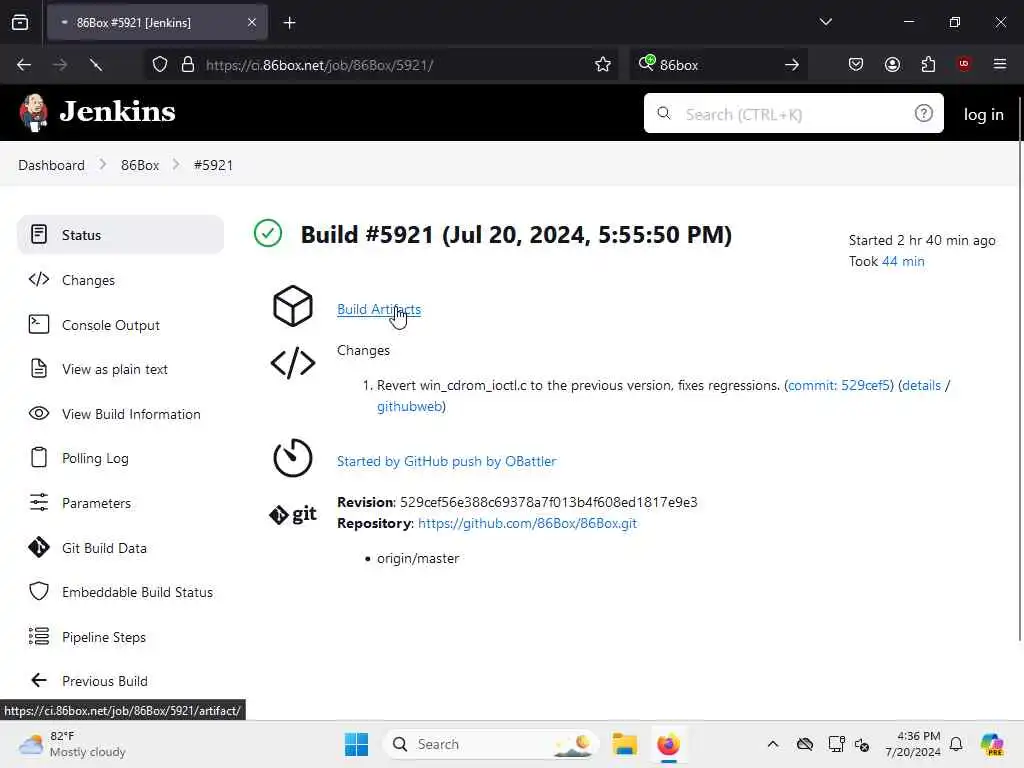Click the browser URL address bar
Viewport: 1024px width, 768px height.
[382, 65]
